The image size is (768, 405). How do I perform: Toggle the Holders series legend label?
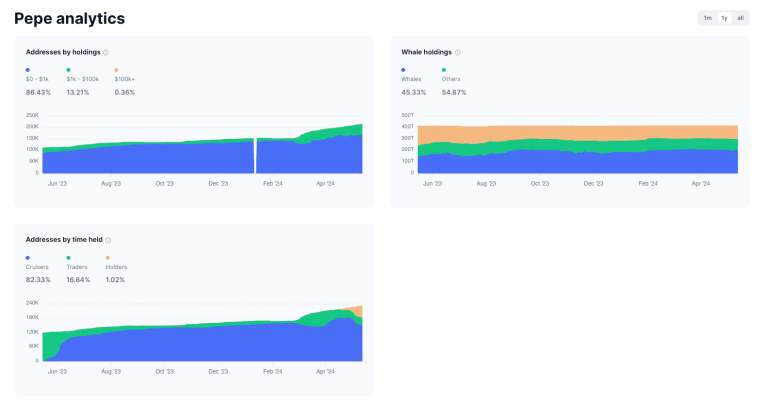116,267
